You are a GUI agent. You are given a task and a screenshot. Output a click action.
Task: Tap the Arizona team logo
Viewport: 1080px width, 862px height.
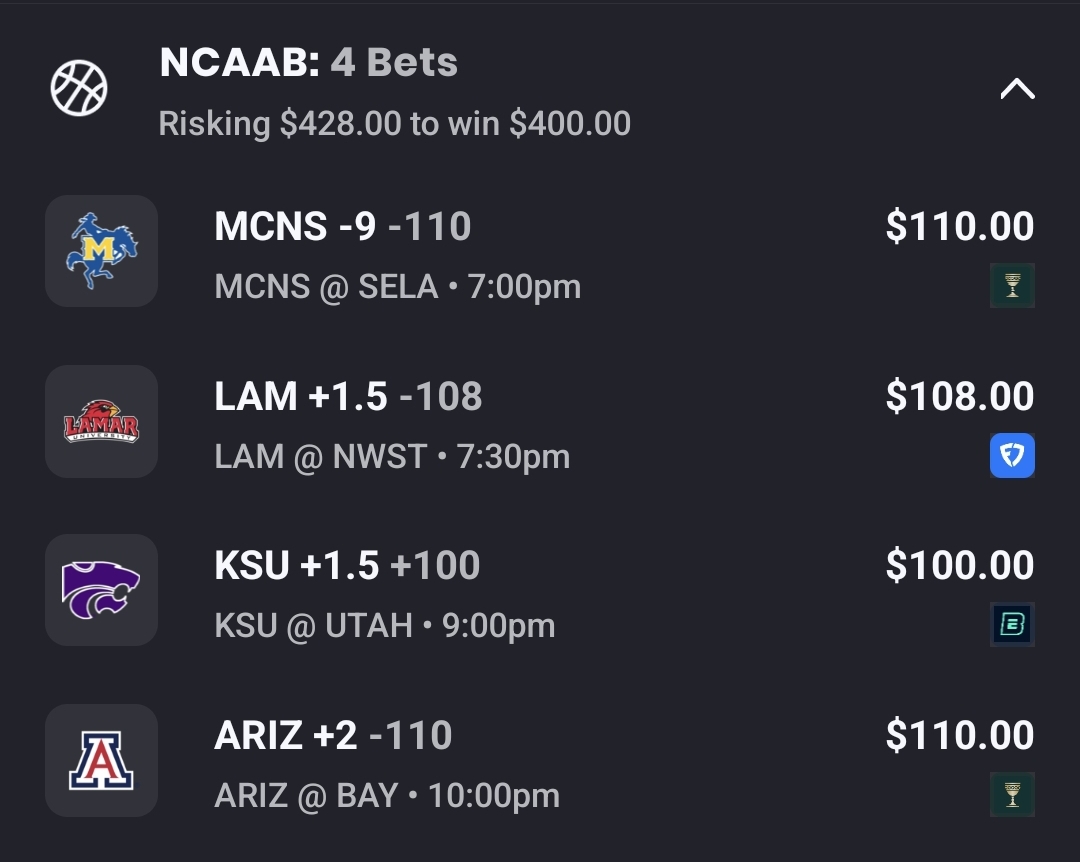102,760
